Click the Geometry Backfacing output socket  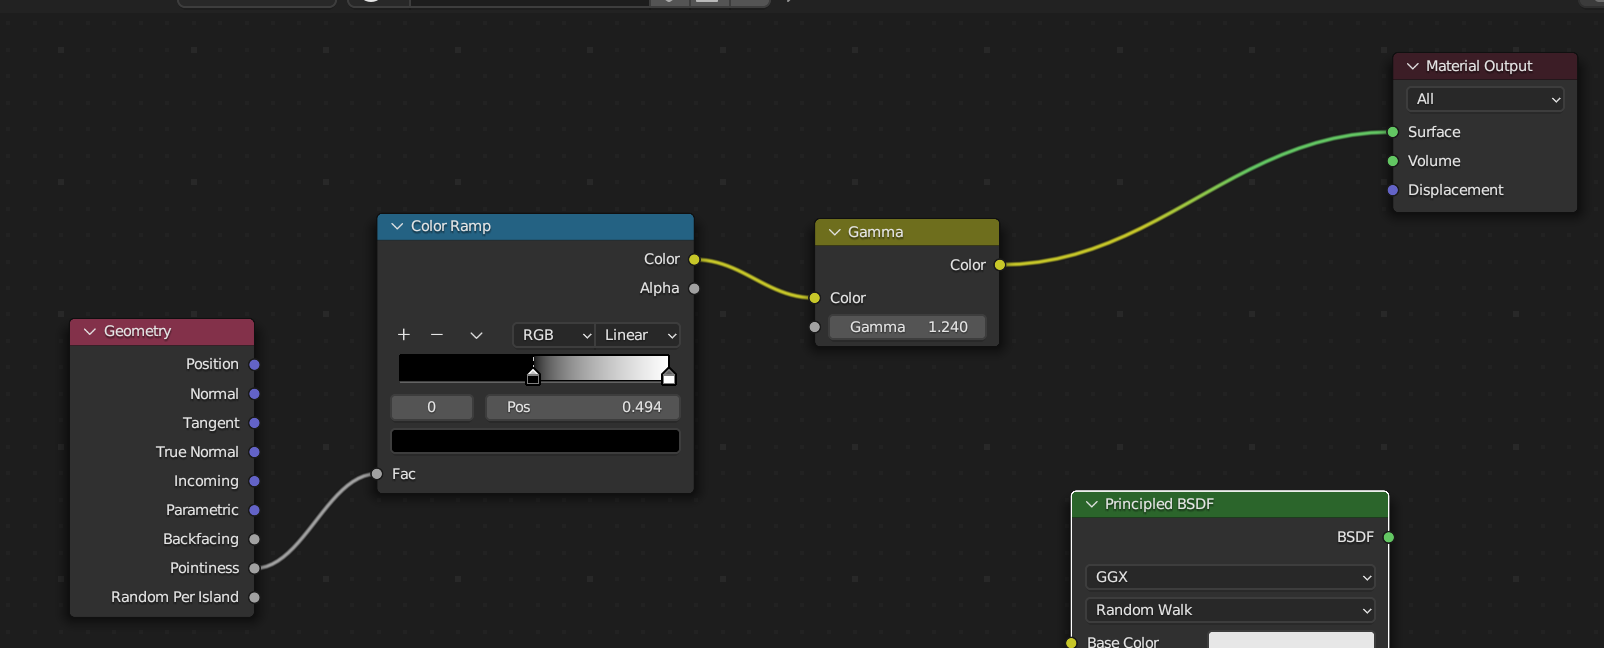254,539
